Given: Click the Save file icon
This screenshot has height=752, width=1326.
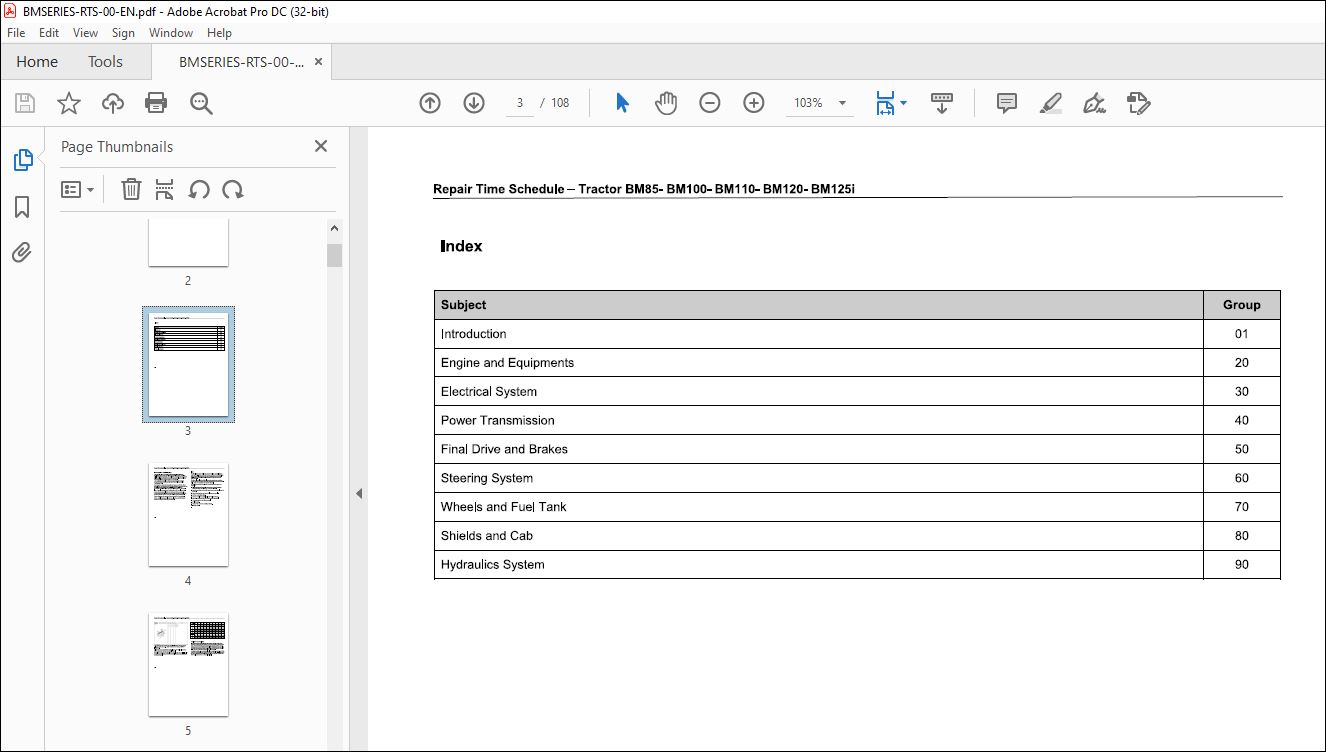Looking at the screenshot, I should point(25,103).
